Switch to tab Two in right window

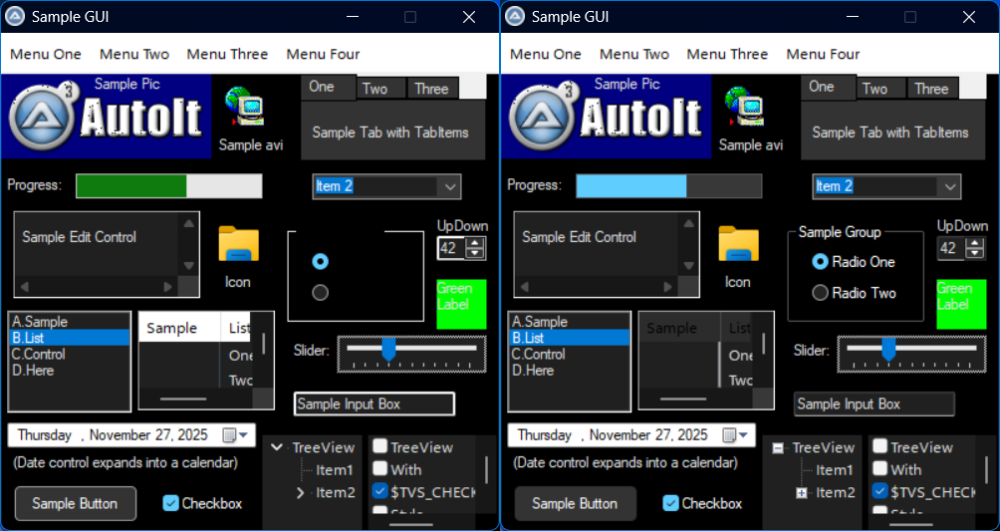click(875, 89)
